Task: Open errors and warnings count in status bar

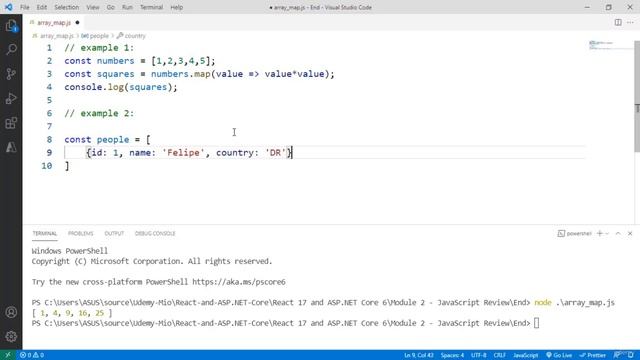Action: 32,355
